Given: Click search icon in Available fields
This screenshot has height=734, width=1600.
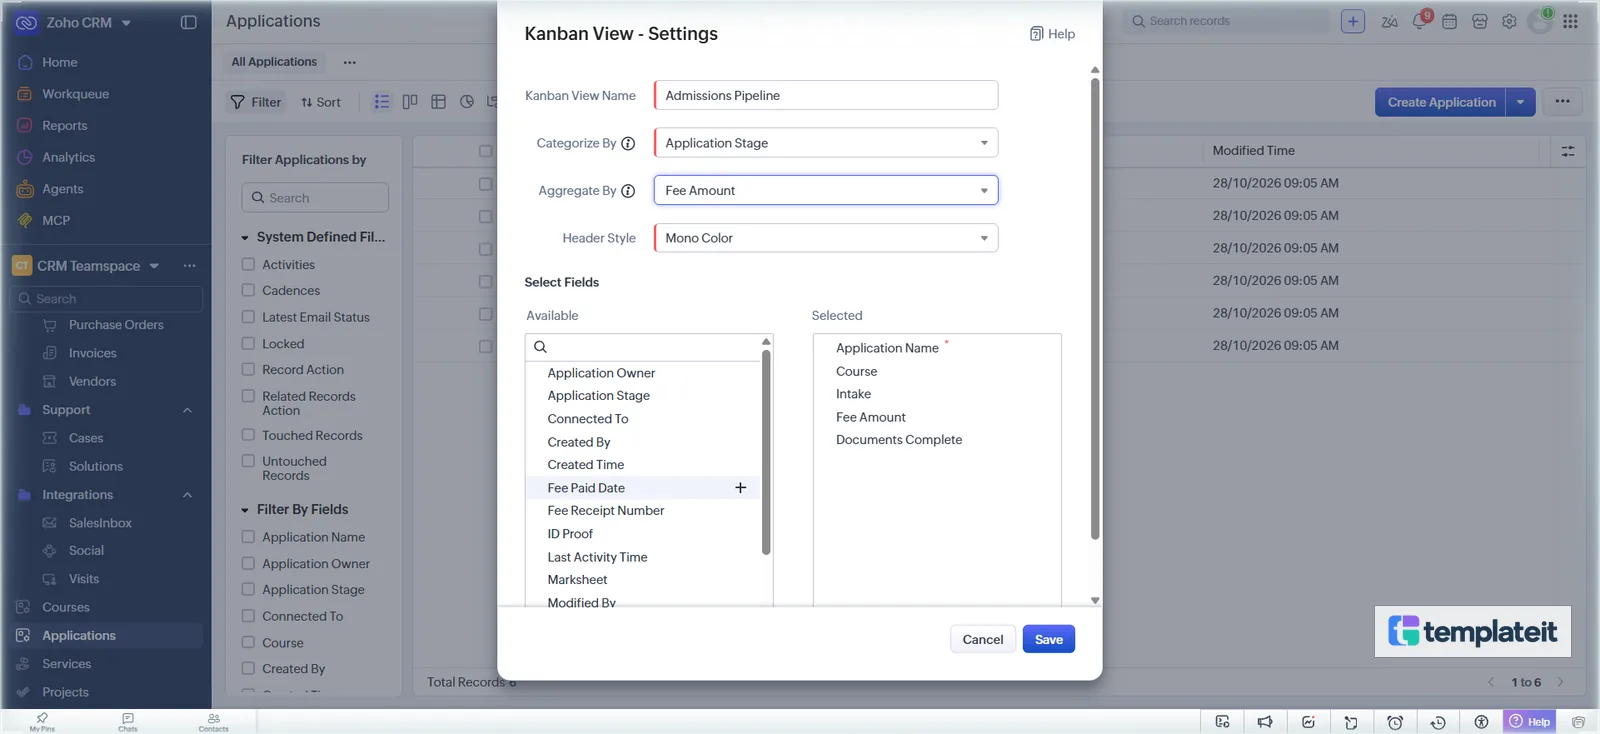Looking at the screenshot, I should [x=540, y=347].
